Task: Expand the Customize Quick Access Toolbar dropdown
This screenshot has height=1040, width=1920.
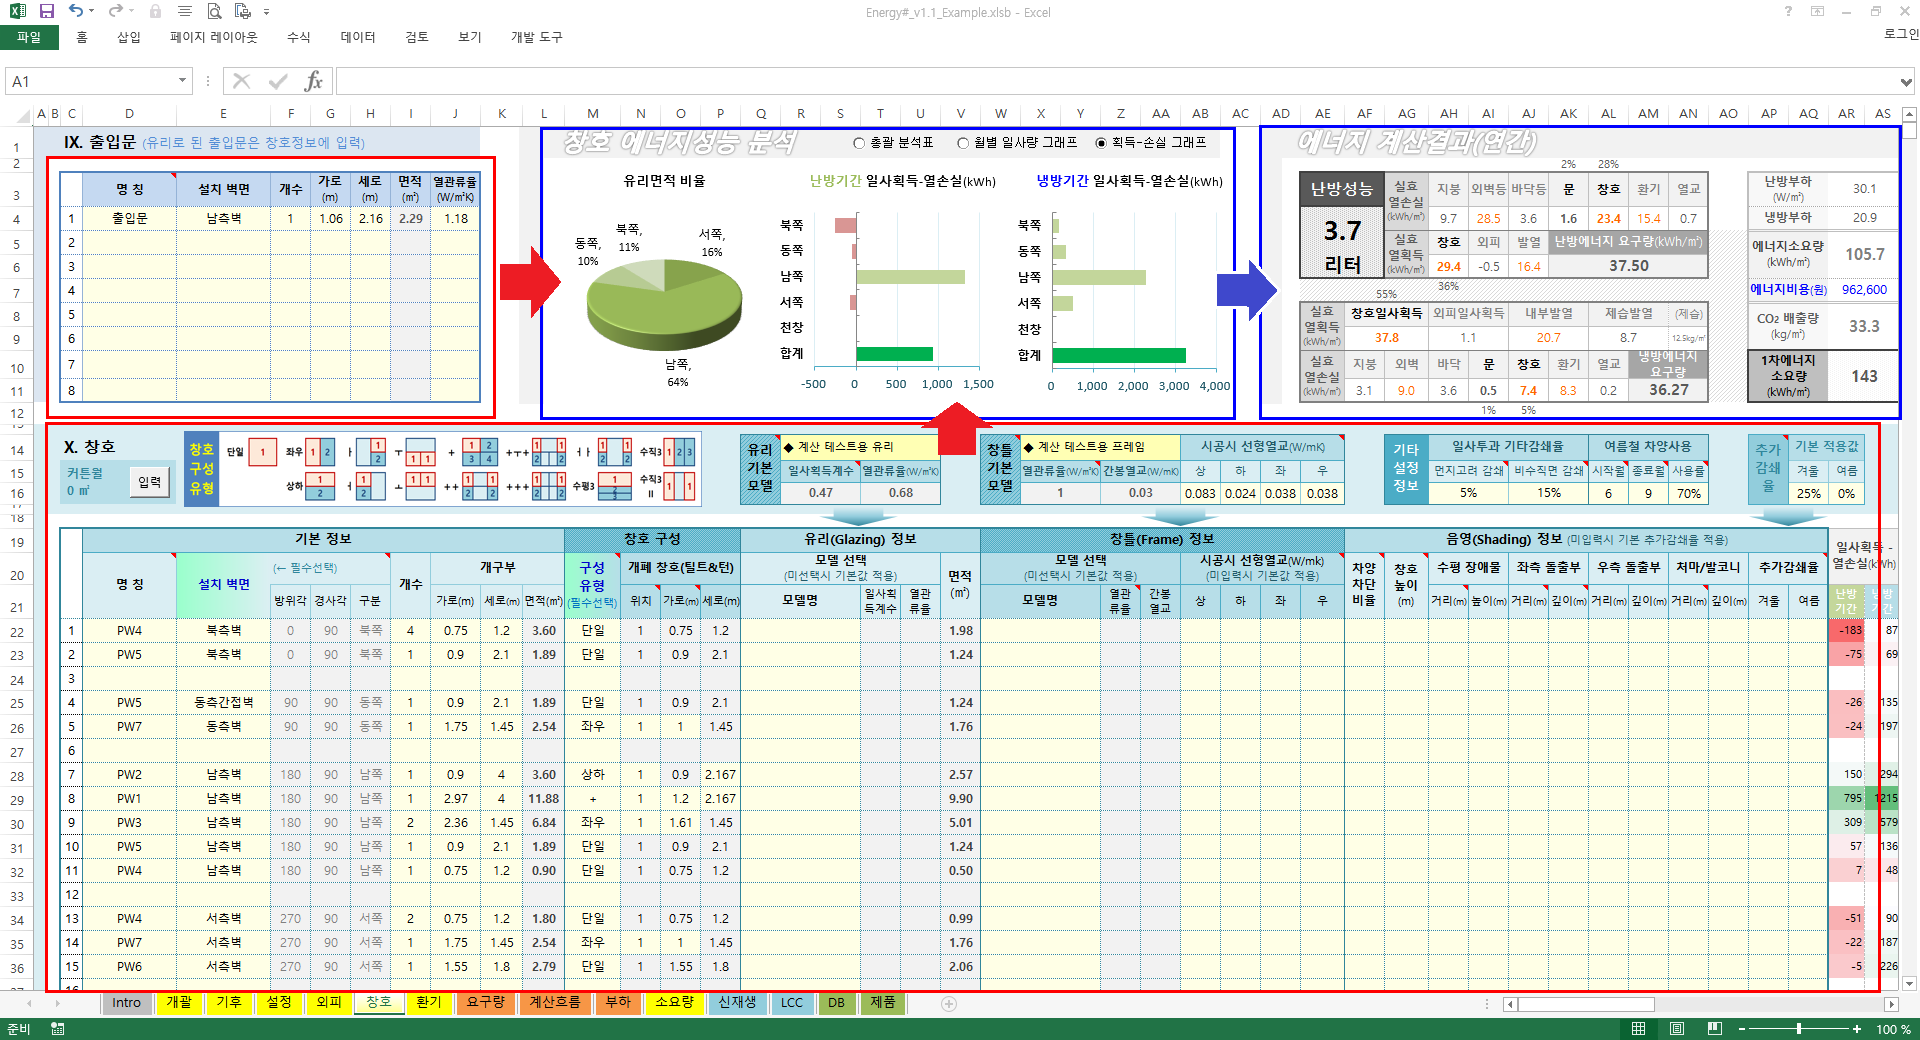Action: tap(267, 12)
